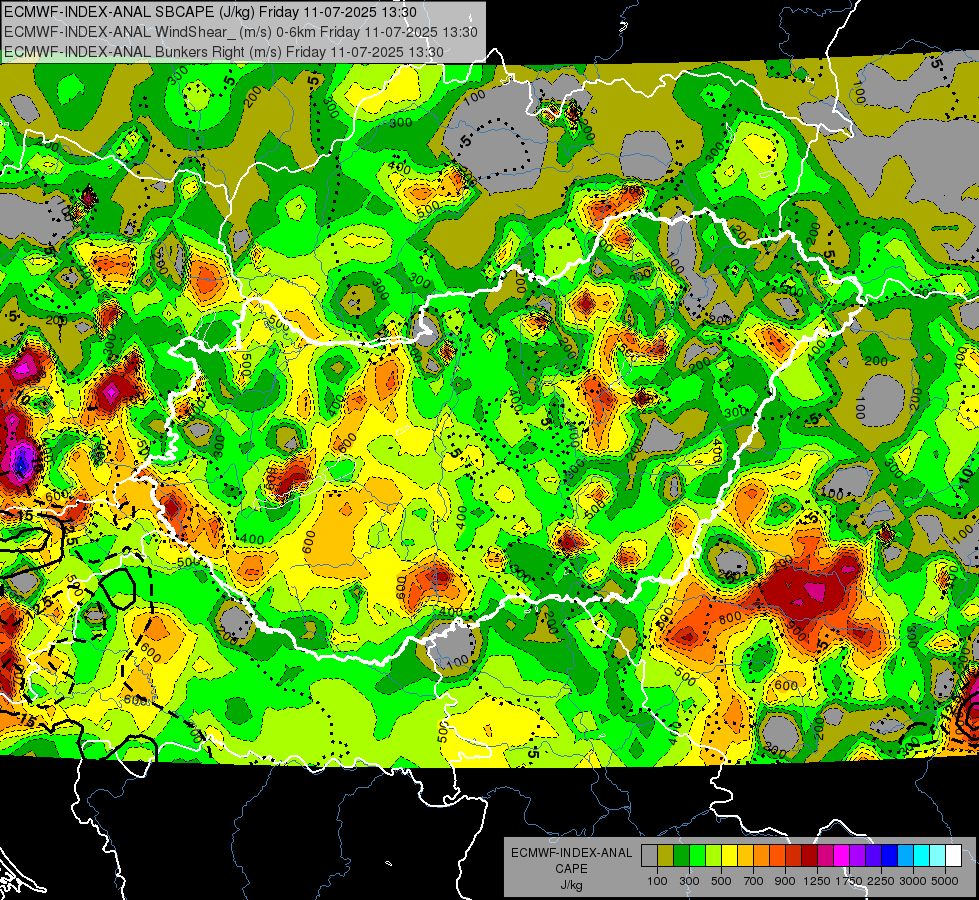Screen dimensions: 979x900
Task: Click the dark maroon legend swatch
Action: tap(809, 856)
